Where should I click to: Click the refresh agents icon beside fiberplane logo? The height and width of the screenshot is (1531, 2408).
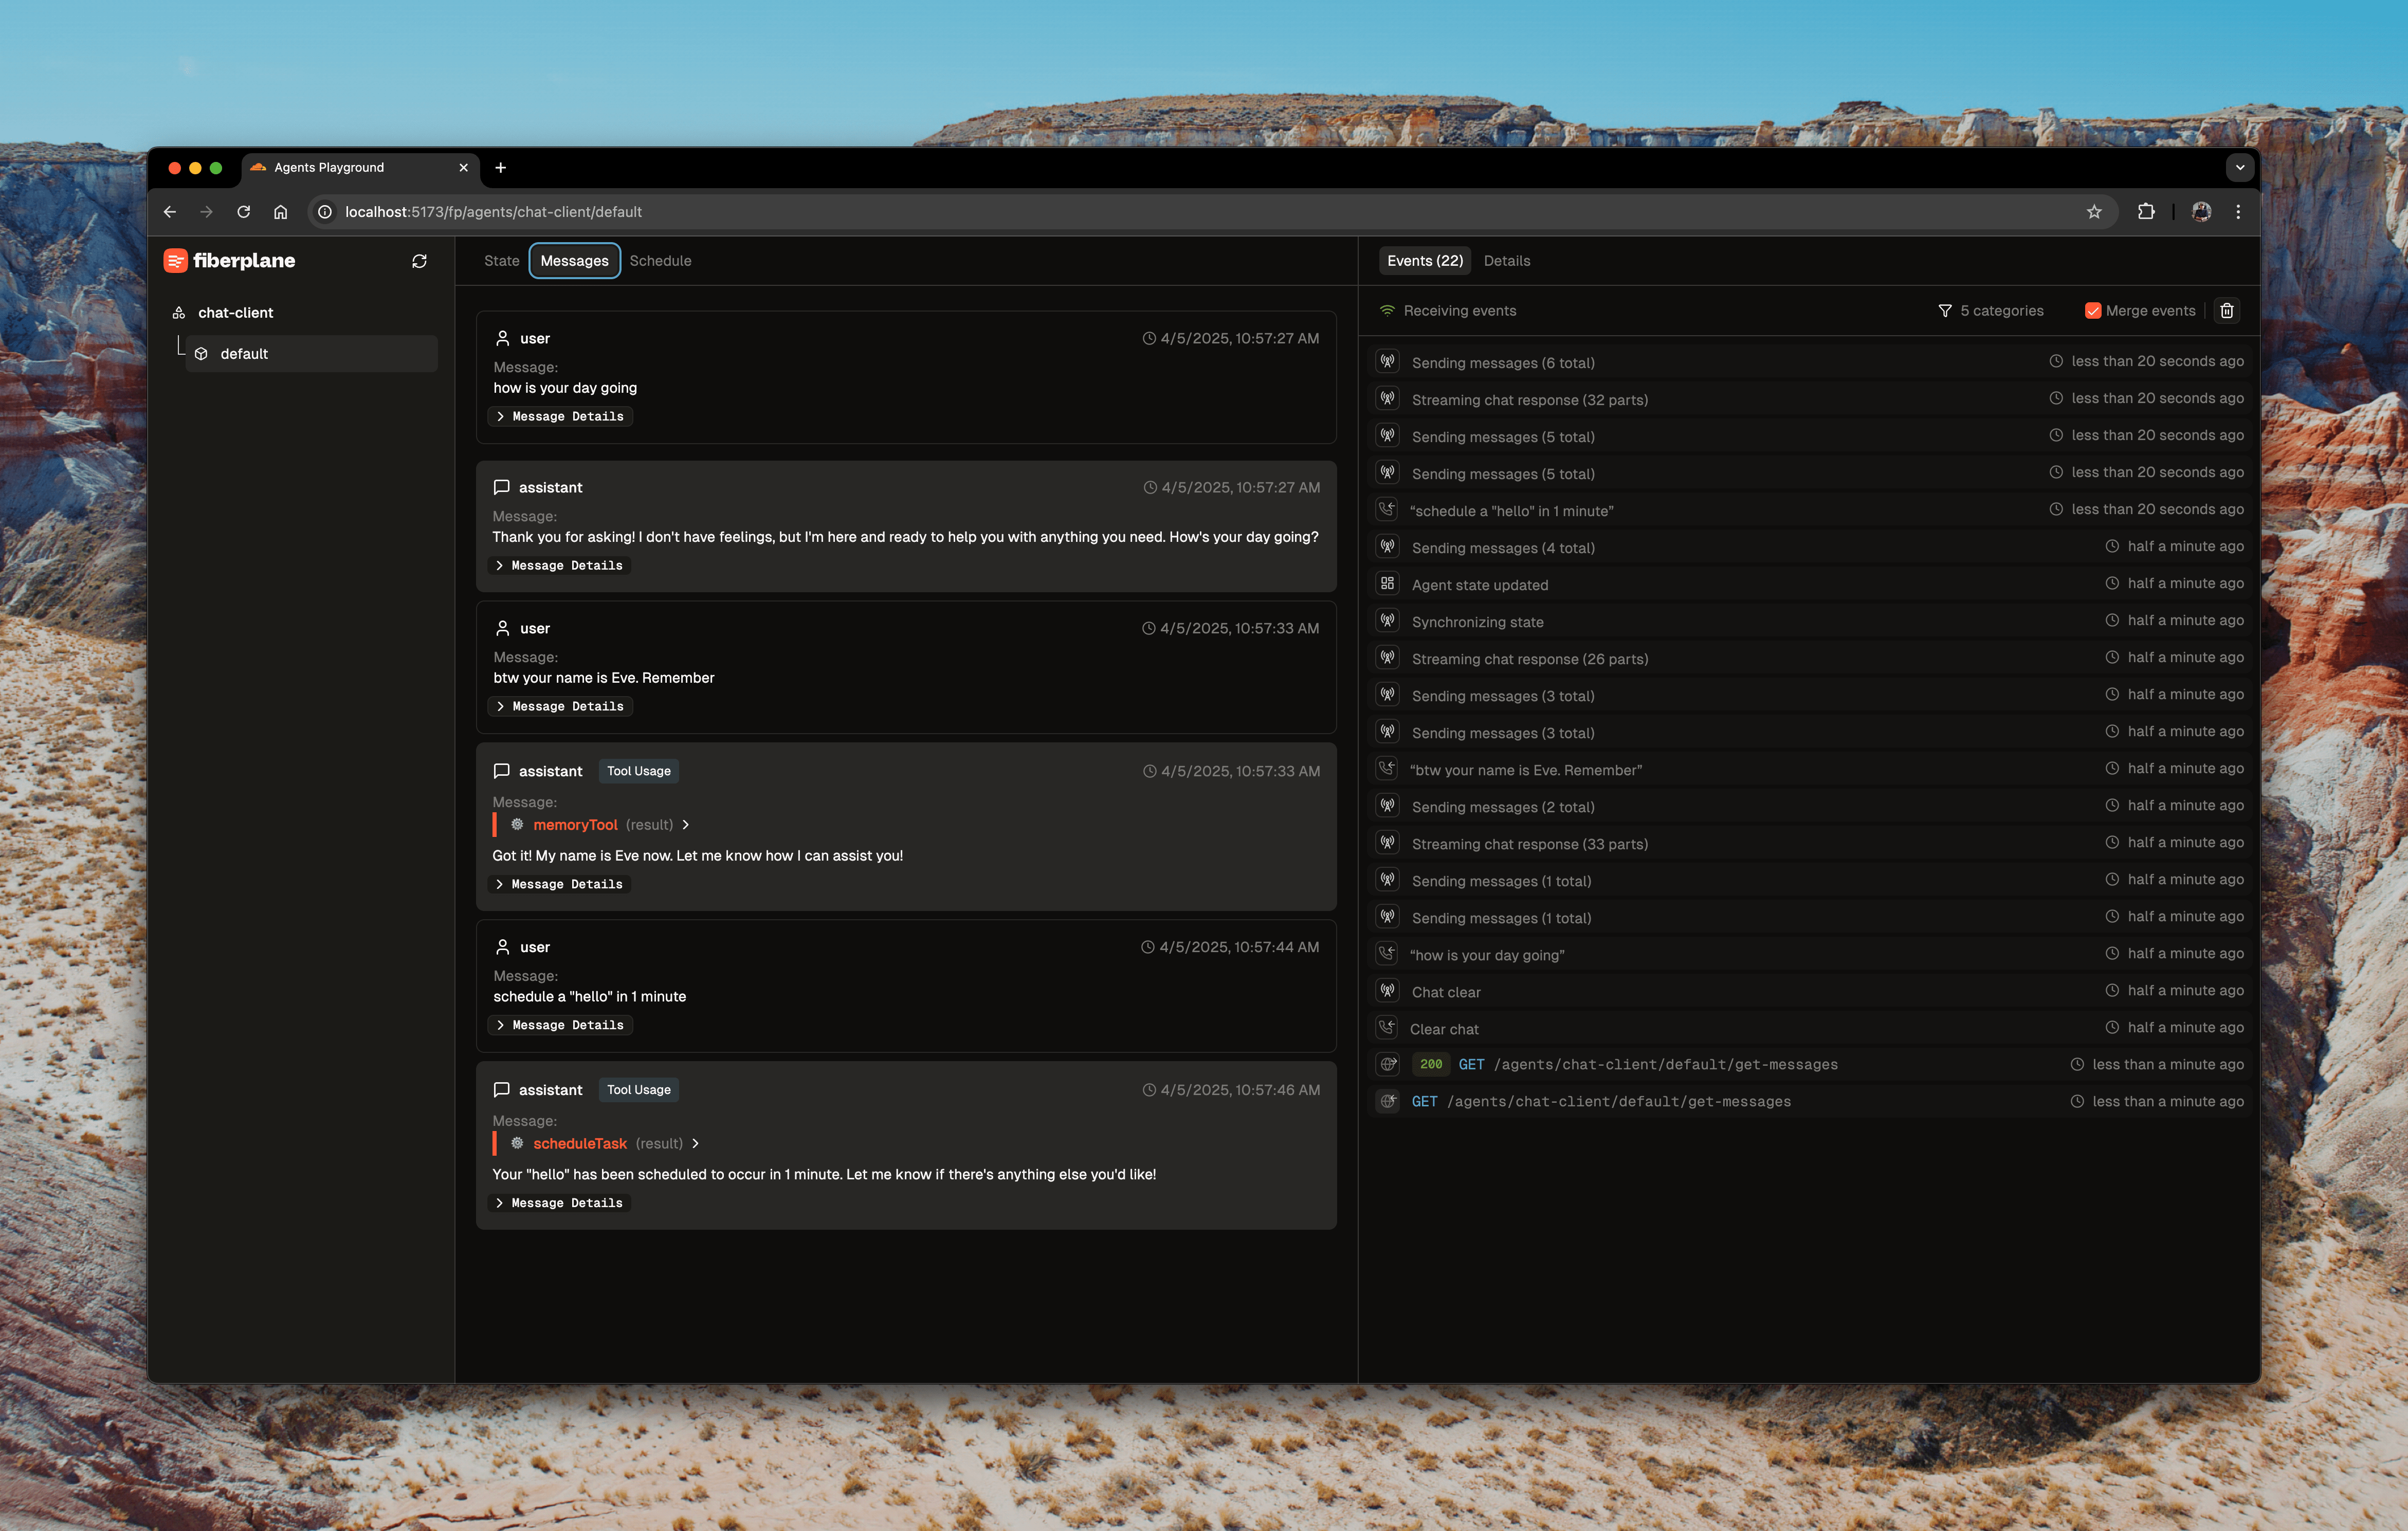[x=419, y=261]
